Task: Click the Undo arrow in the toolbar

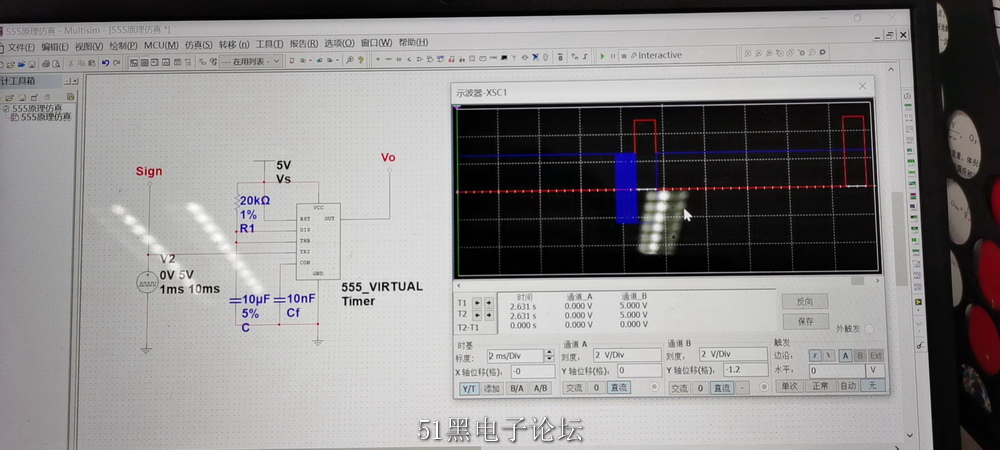Action: pos(104,62)
